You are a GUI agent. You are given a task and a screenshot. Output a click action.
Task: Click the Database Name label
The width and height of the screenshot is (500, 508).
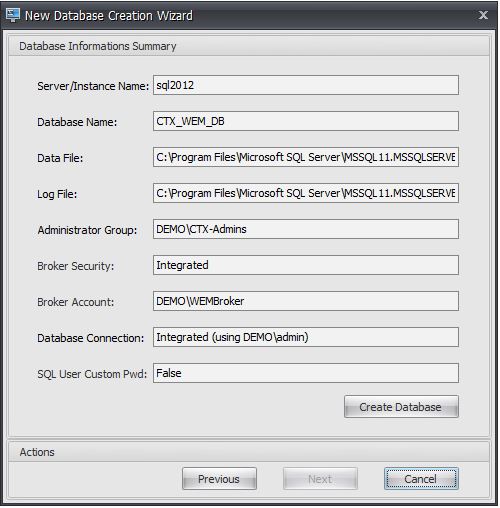[x=77, y=122]
